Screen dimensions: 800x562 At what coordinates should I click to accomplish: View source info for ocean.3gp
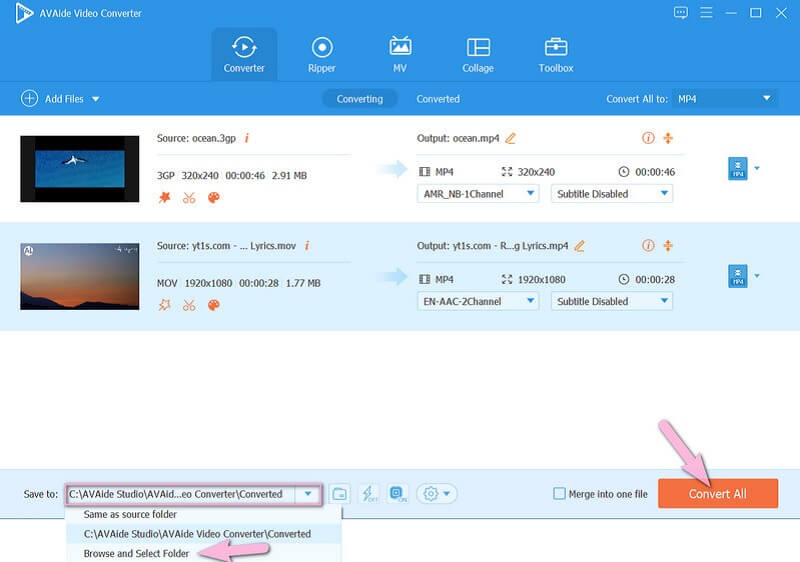(247, 138)
